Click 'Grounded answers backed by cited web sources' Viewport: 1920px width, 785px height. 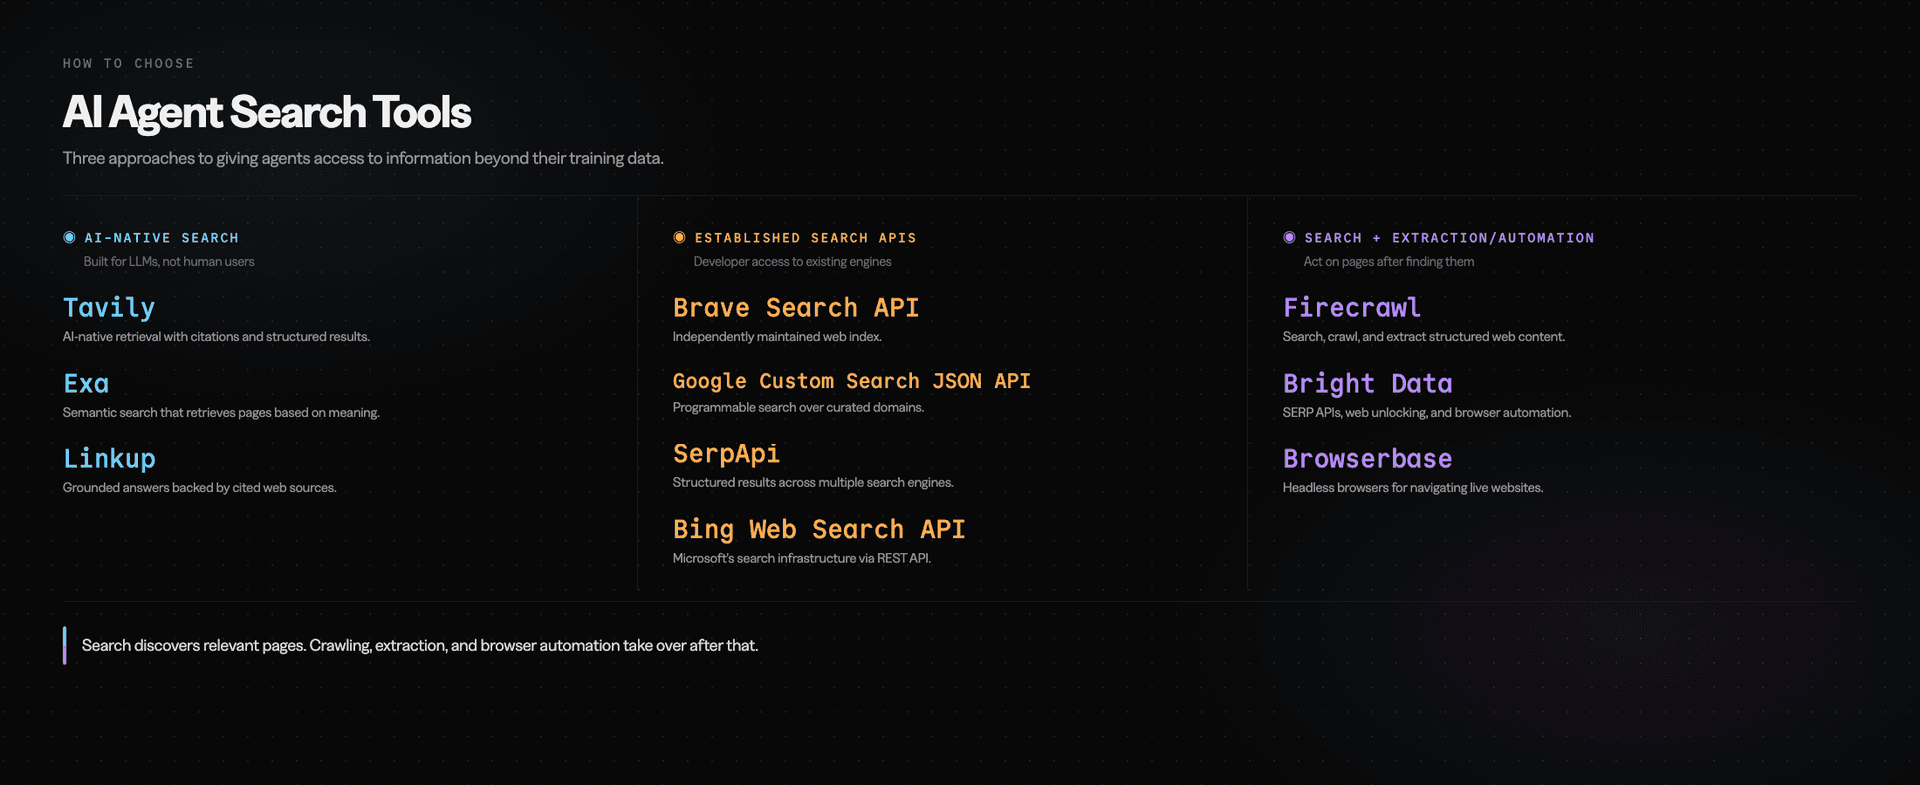(199, 488)
